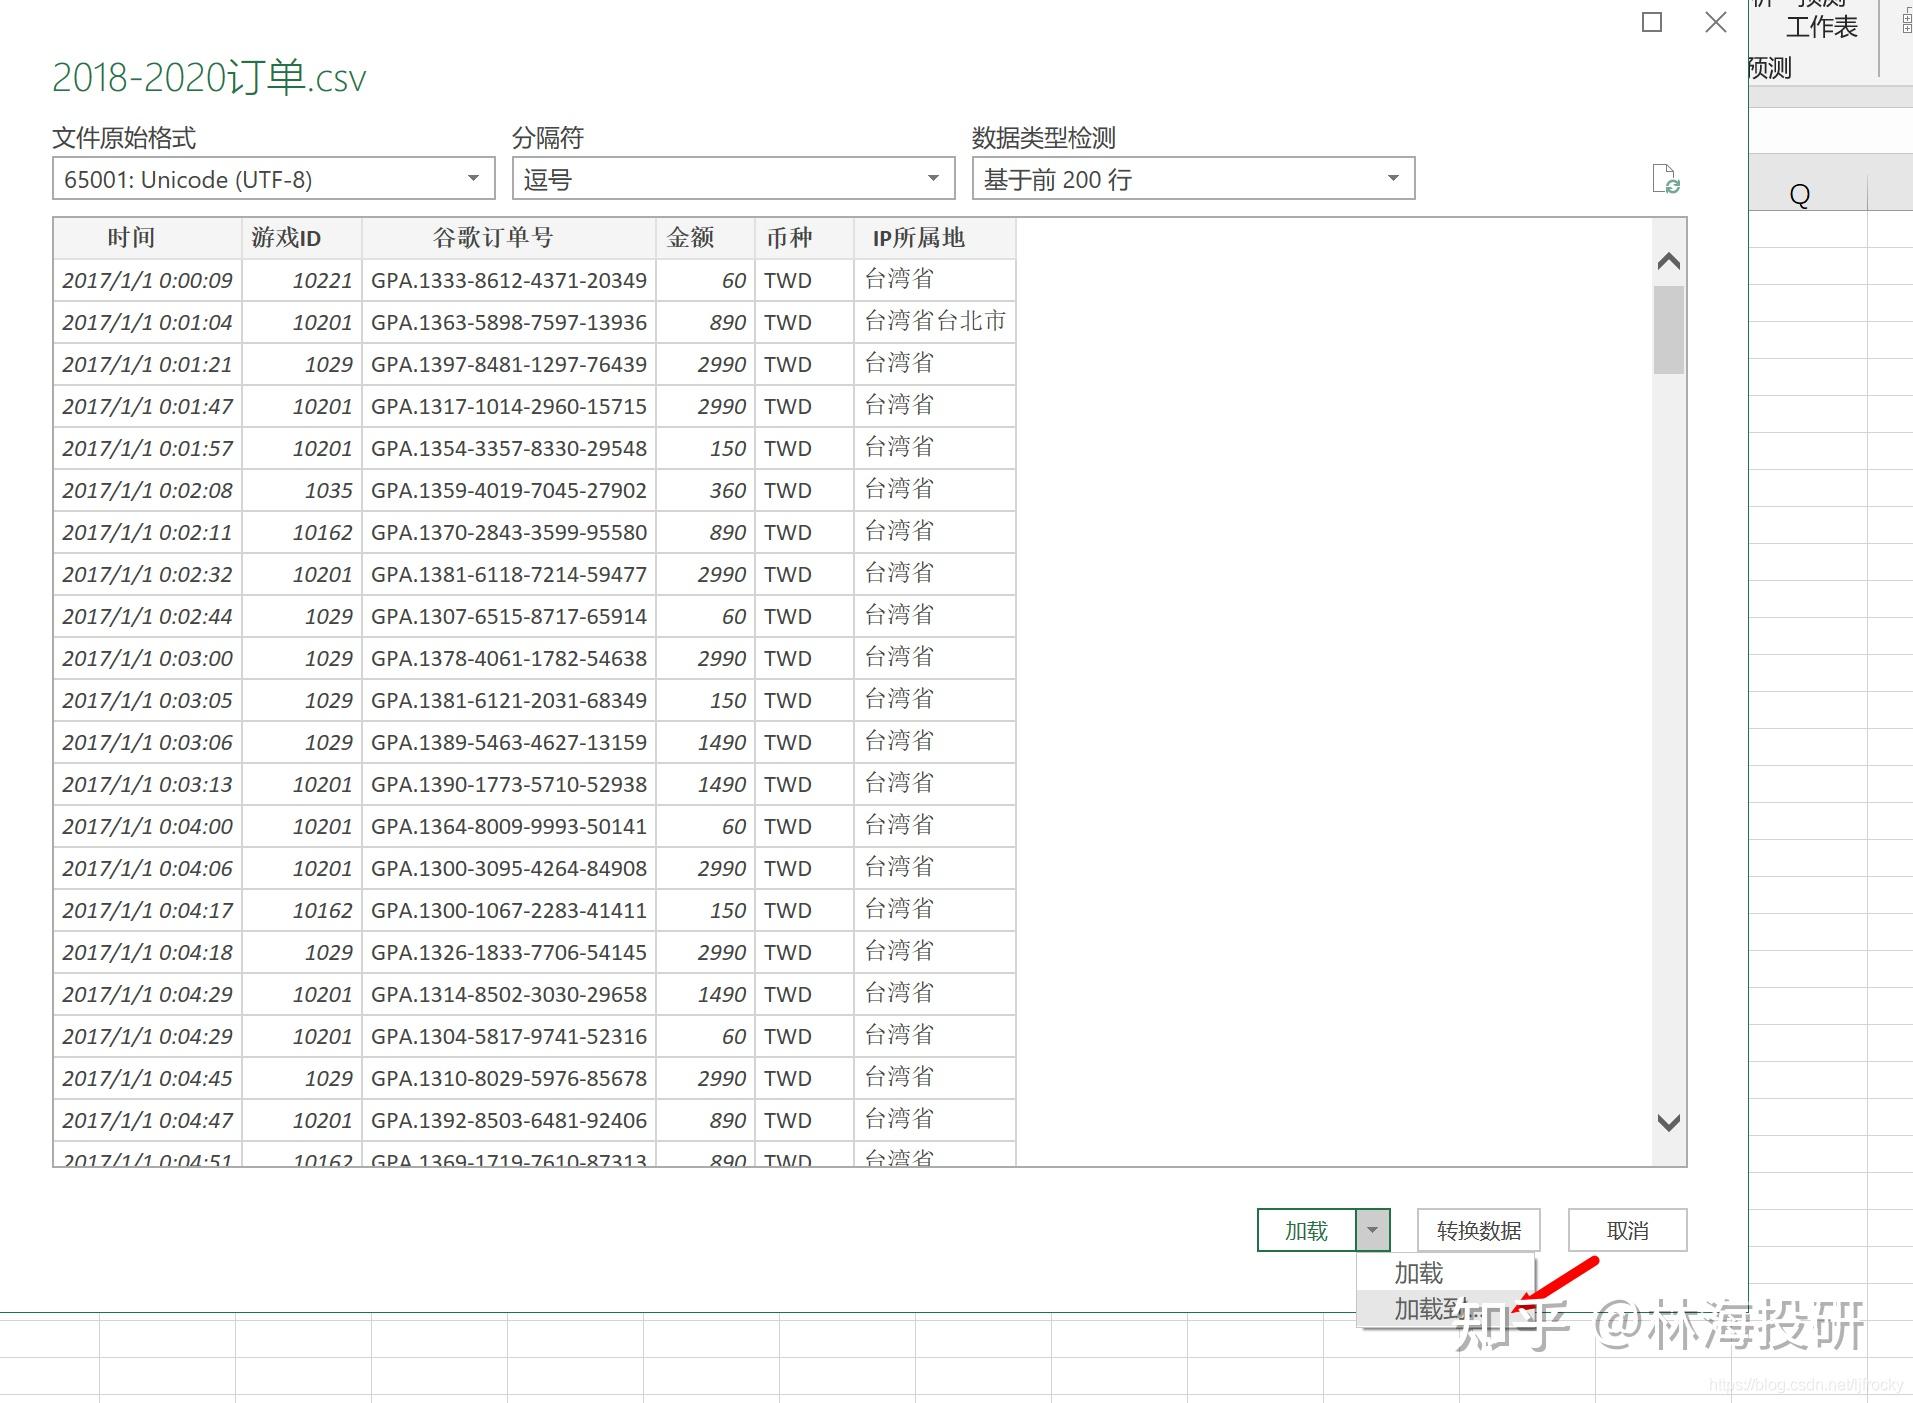The width and height of the screenshot is (1913, 1403).
Task: Click the upper outline plus icon on ribbon edge
Action: [1906, 19]
